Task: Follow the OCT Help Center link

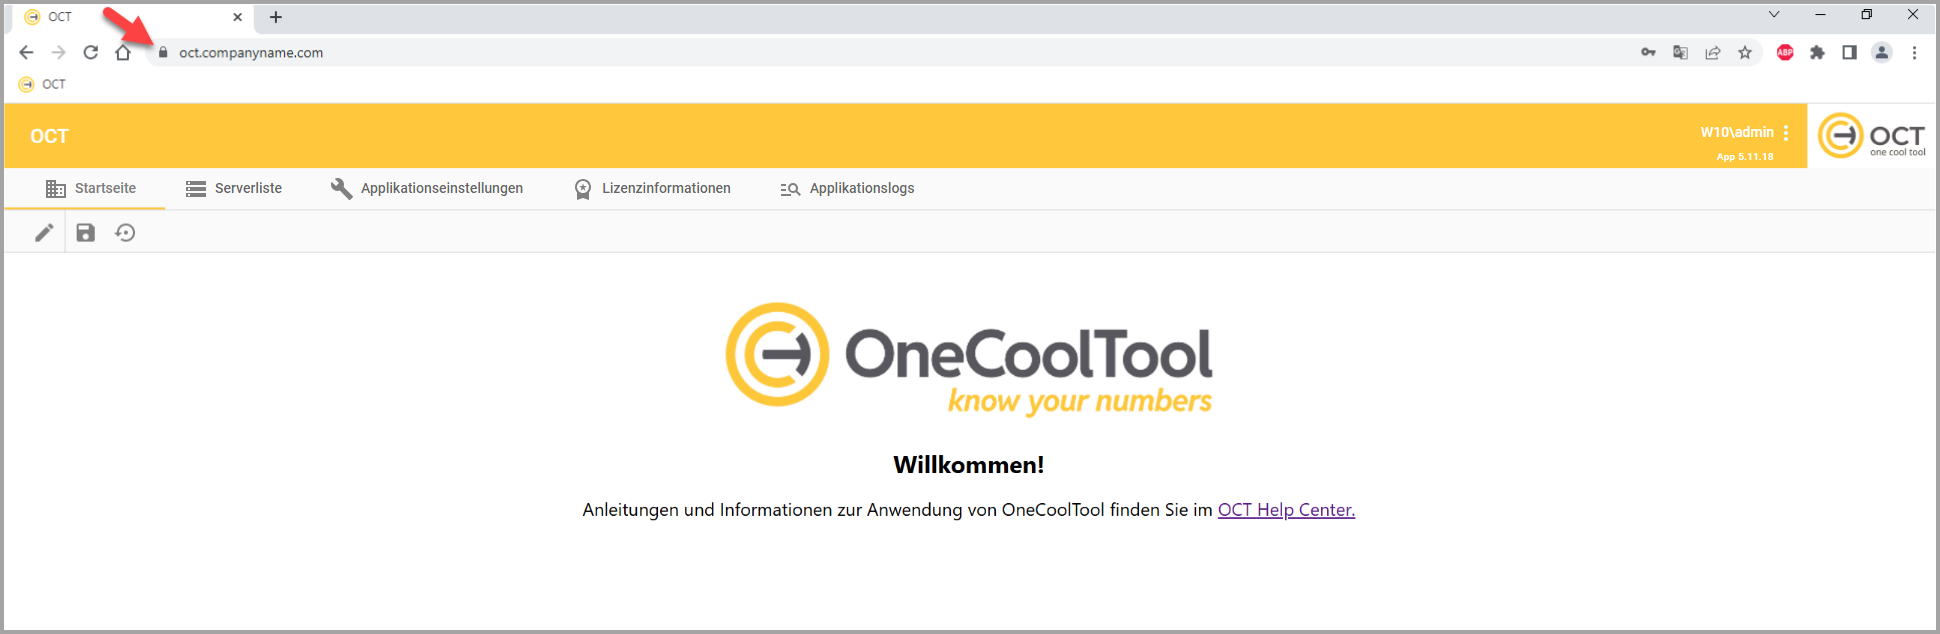Action: [1286, 510]
